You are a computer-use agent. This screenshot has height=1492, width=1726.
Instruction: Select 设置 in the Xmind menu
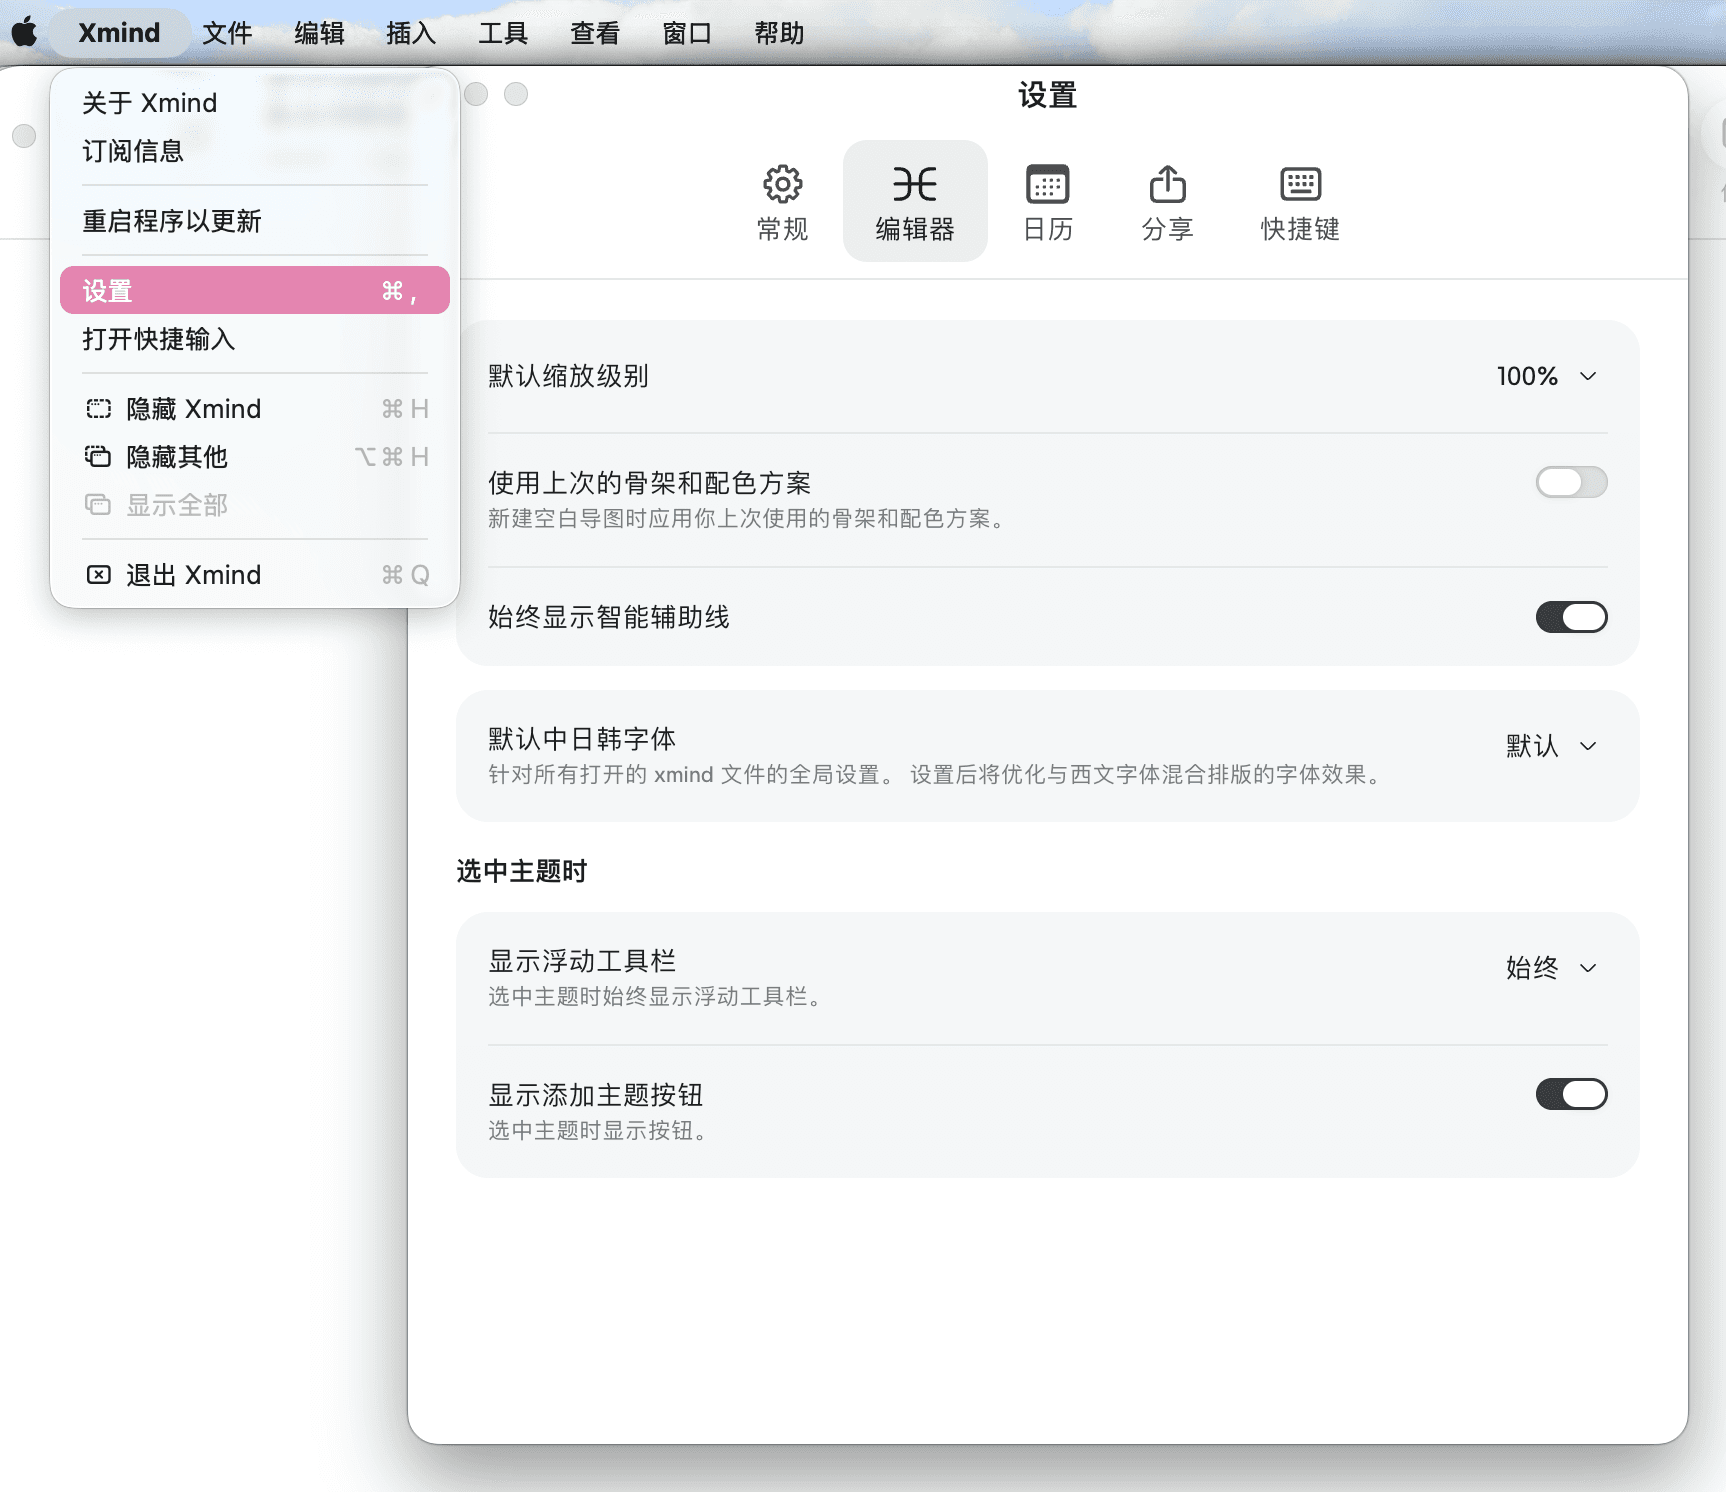click(255, 290)
